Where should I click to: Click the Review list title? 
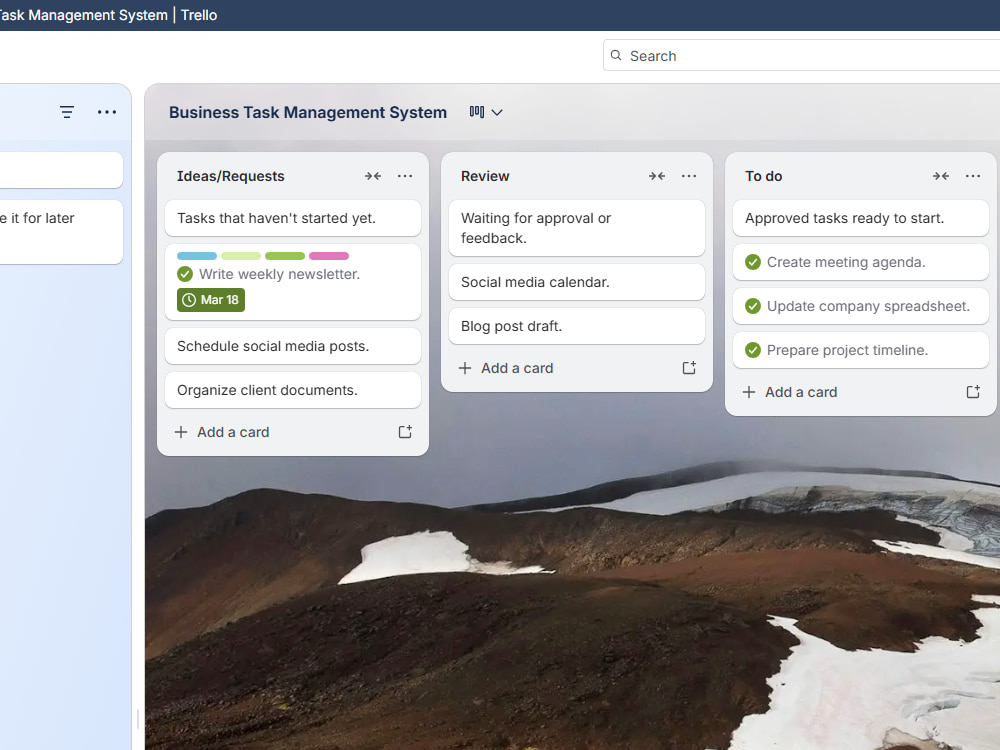point(485,176)
